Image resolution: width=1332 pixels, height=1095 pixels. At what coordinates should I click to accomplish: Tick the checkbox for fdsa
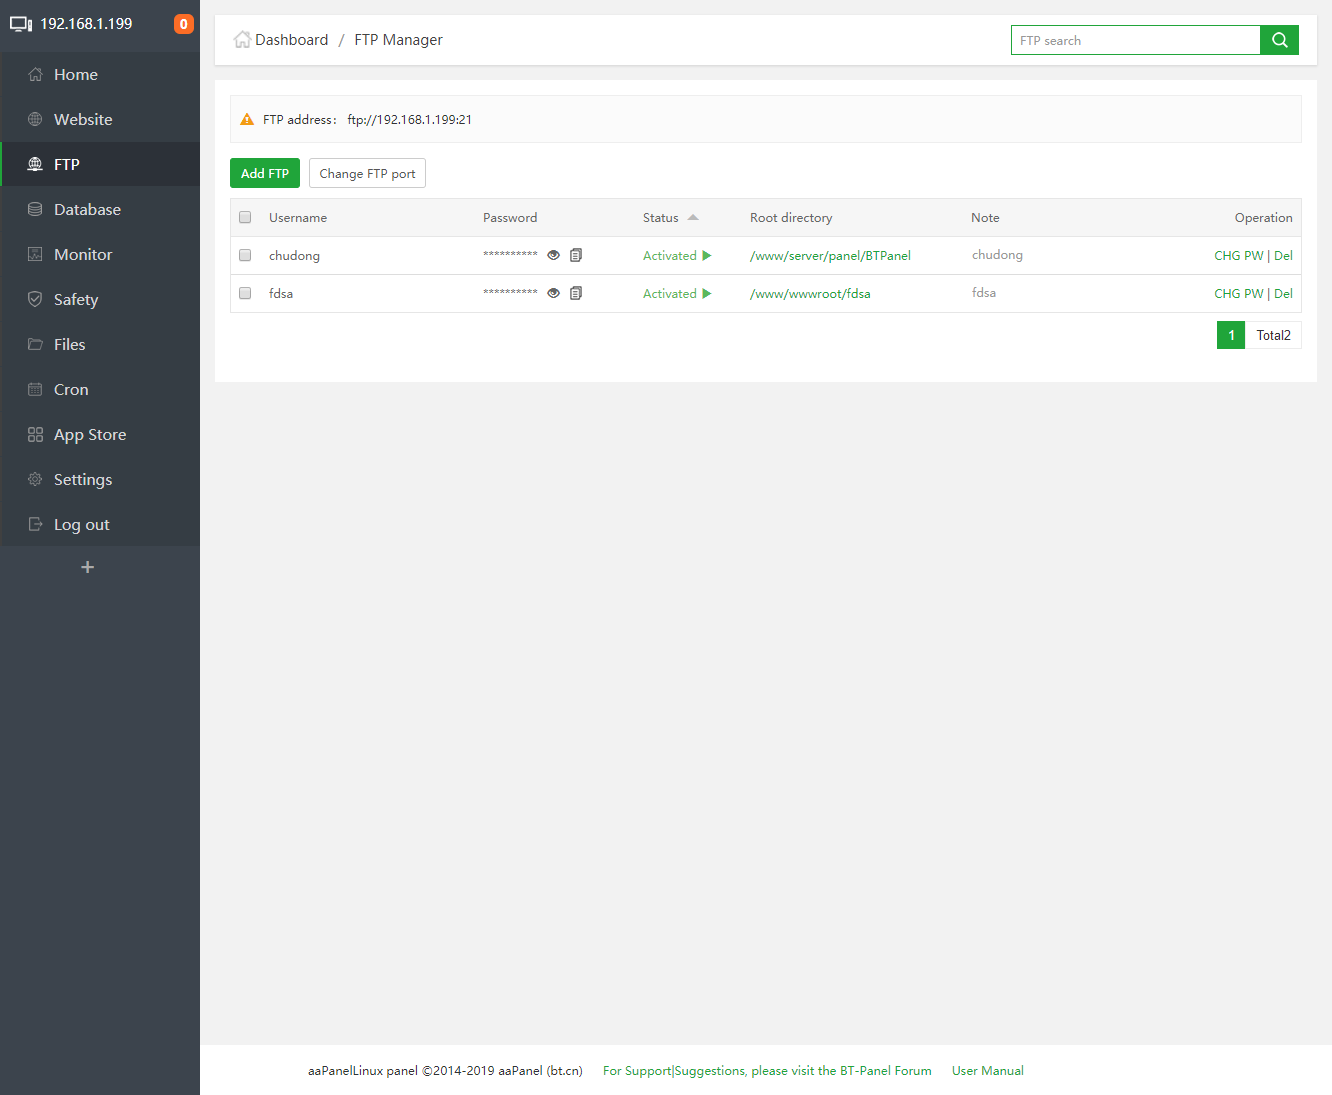(x=245, y=293)
